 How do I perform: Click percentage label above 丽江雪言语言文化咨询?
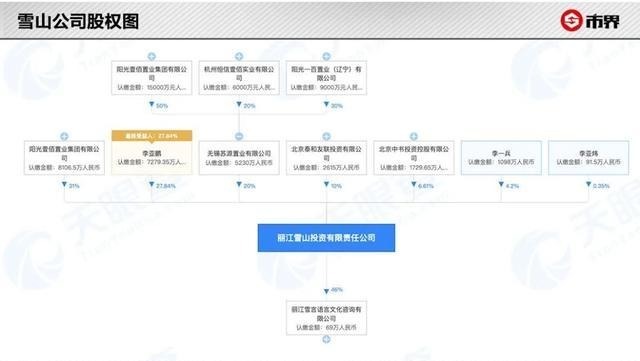(x=336, y=290)
